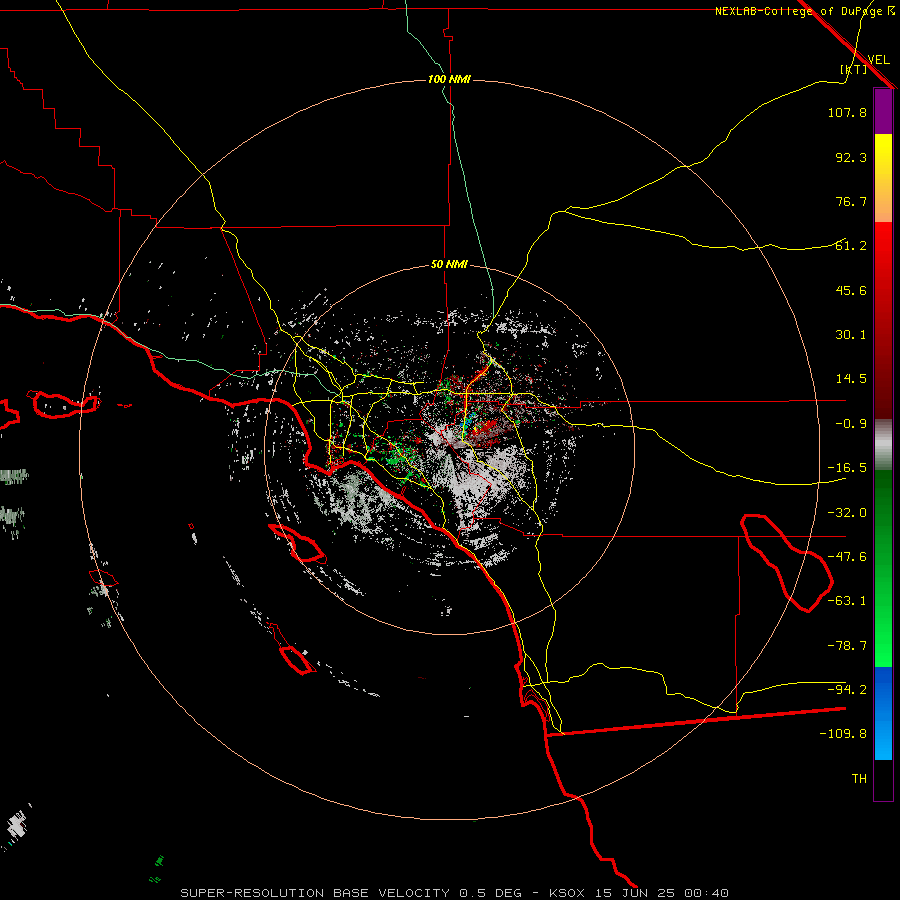This screenshot has height=900, width=900.
Task: Click the -0.9 velocity scale value
Action: (851, 424)
